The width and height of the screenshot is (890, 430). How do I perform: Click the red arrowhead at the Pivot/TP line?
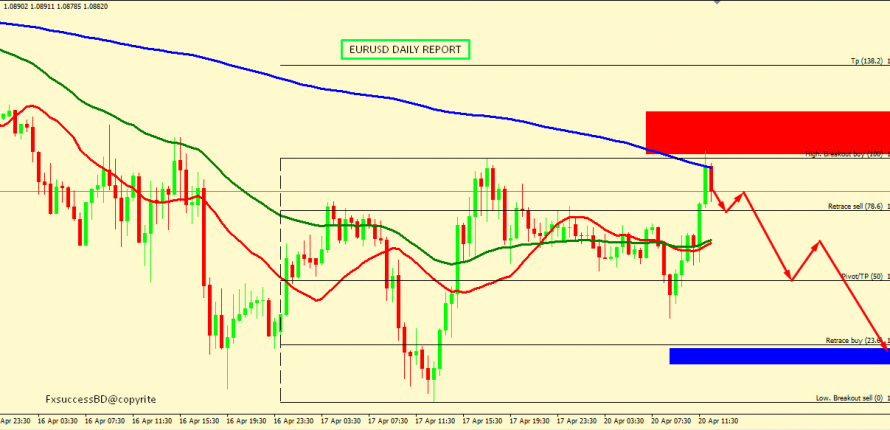pyautogui.click(x=791, y=278)
